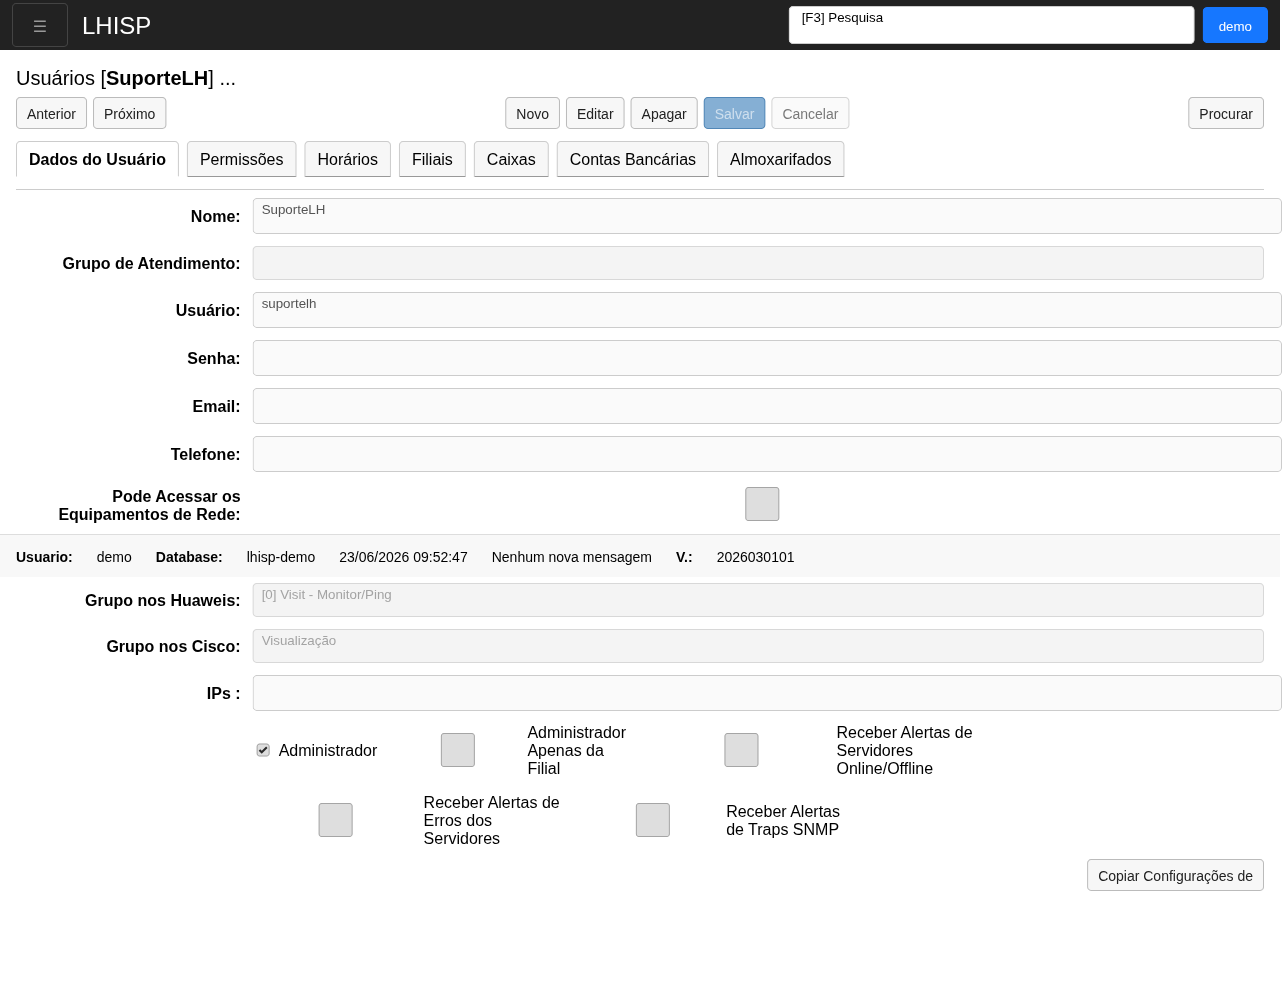
Task: Click the lhisp-demo database name
Action: pos(281,557)
